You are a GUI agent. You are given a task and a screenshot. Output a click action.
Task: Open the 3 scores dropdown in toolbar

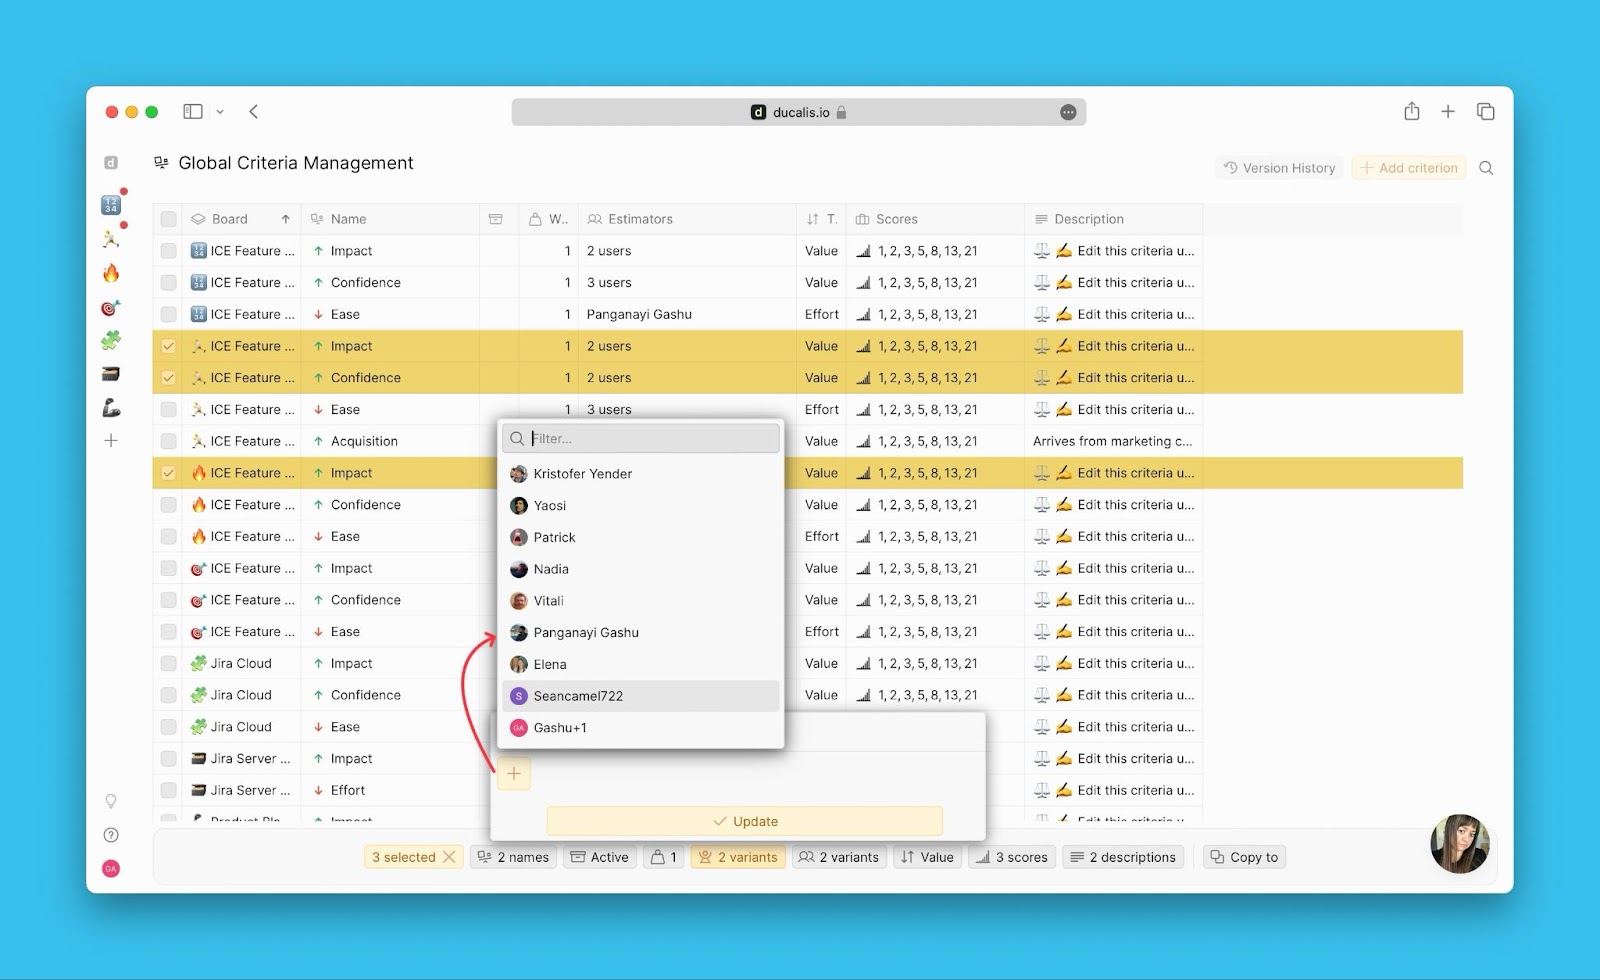click(x=1011, y=857)
